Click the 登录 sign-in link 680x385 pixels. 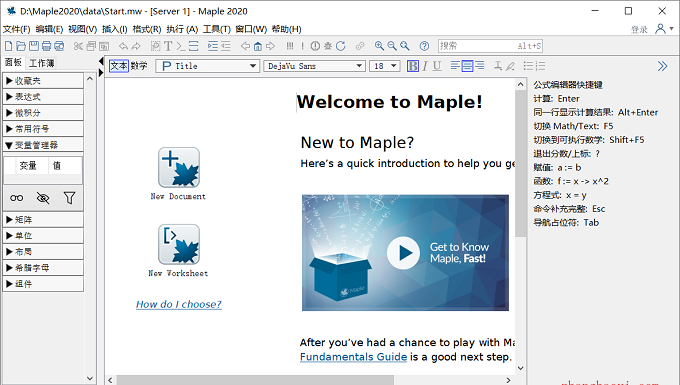click(639, 29)
